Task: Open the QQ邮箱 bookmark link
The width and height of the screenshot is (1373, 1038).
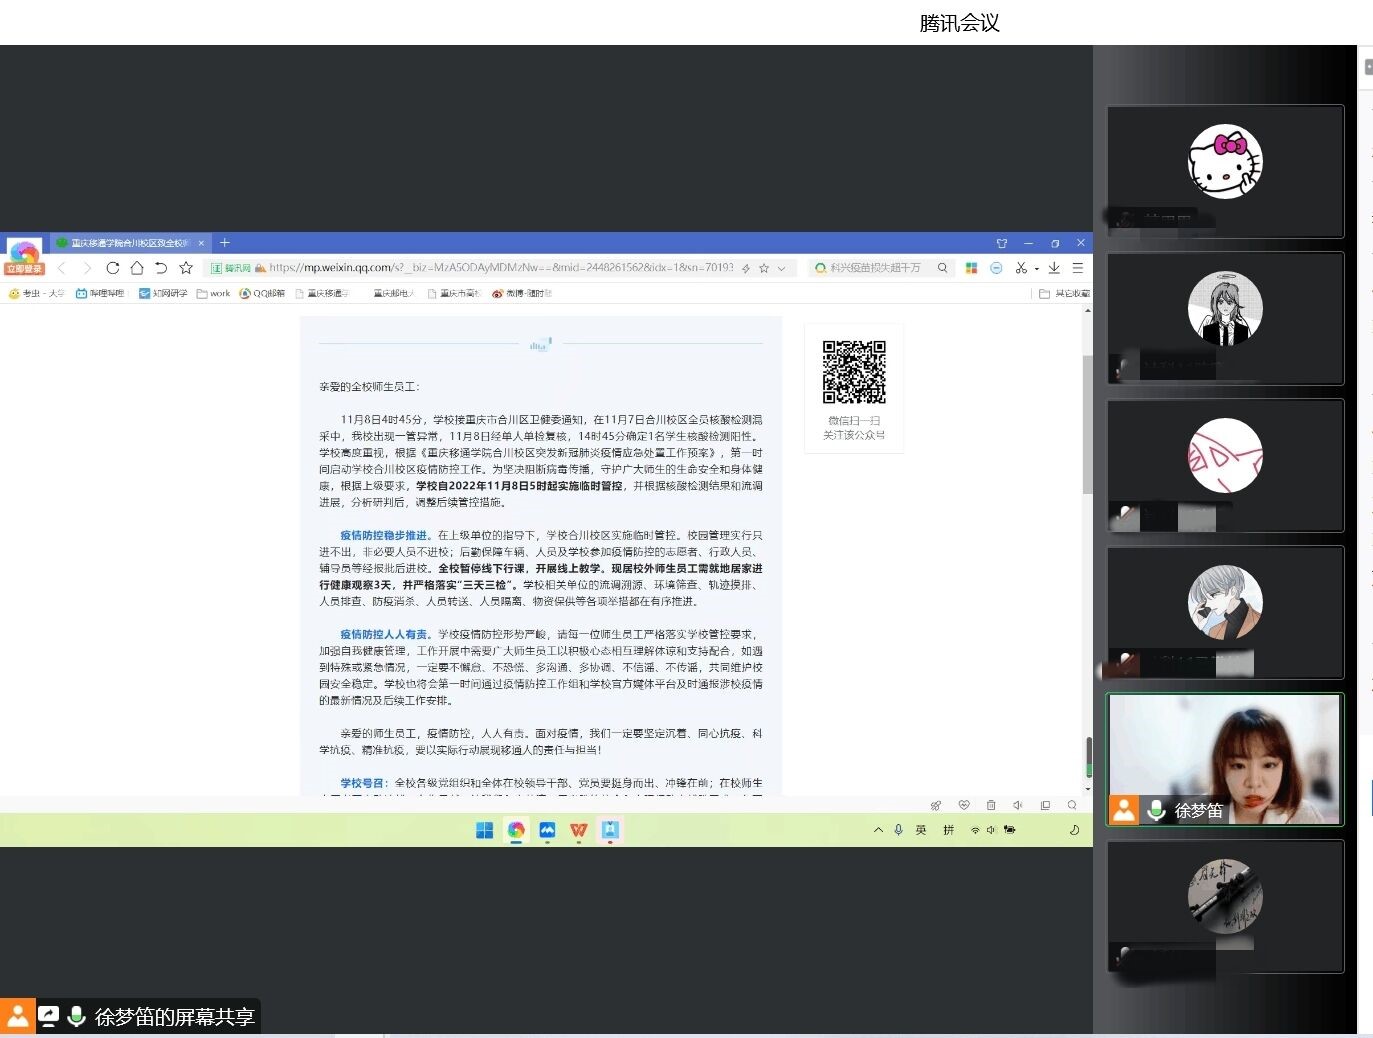Action: click(x=262, y=294)
